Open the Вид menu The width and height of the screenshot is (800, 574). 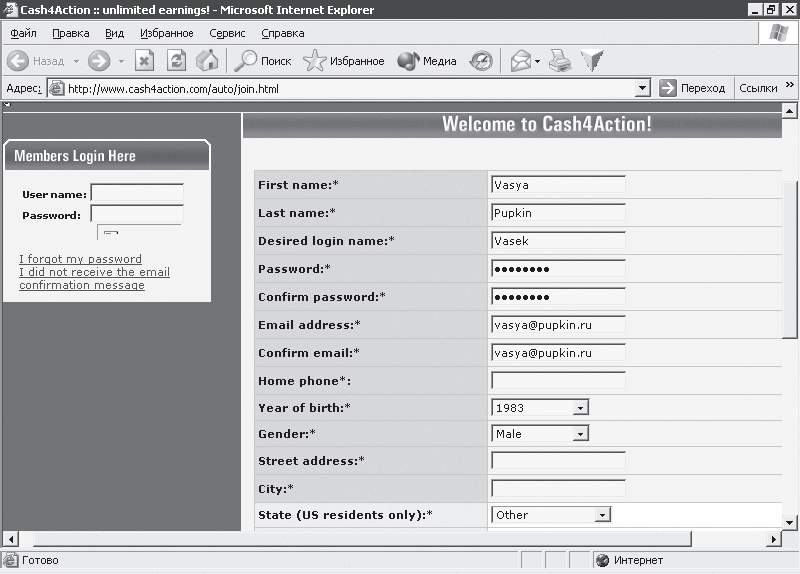click(114, 33)
